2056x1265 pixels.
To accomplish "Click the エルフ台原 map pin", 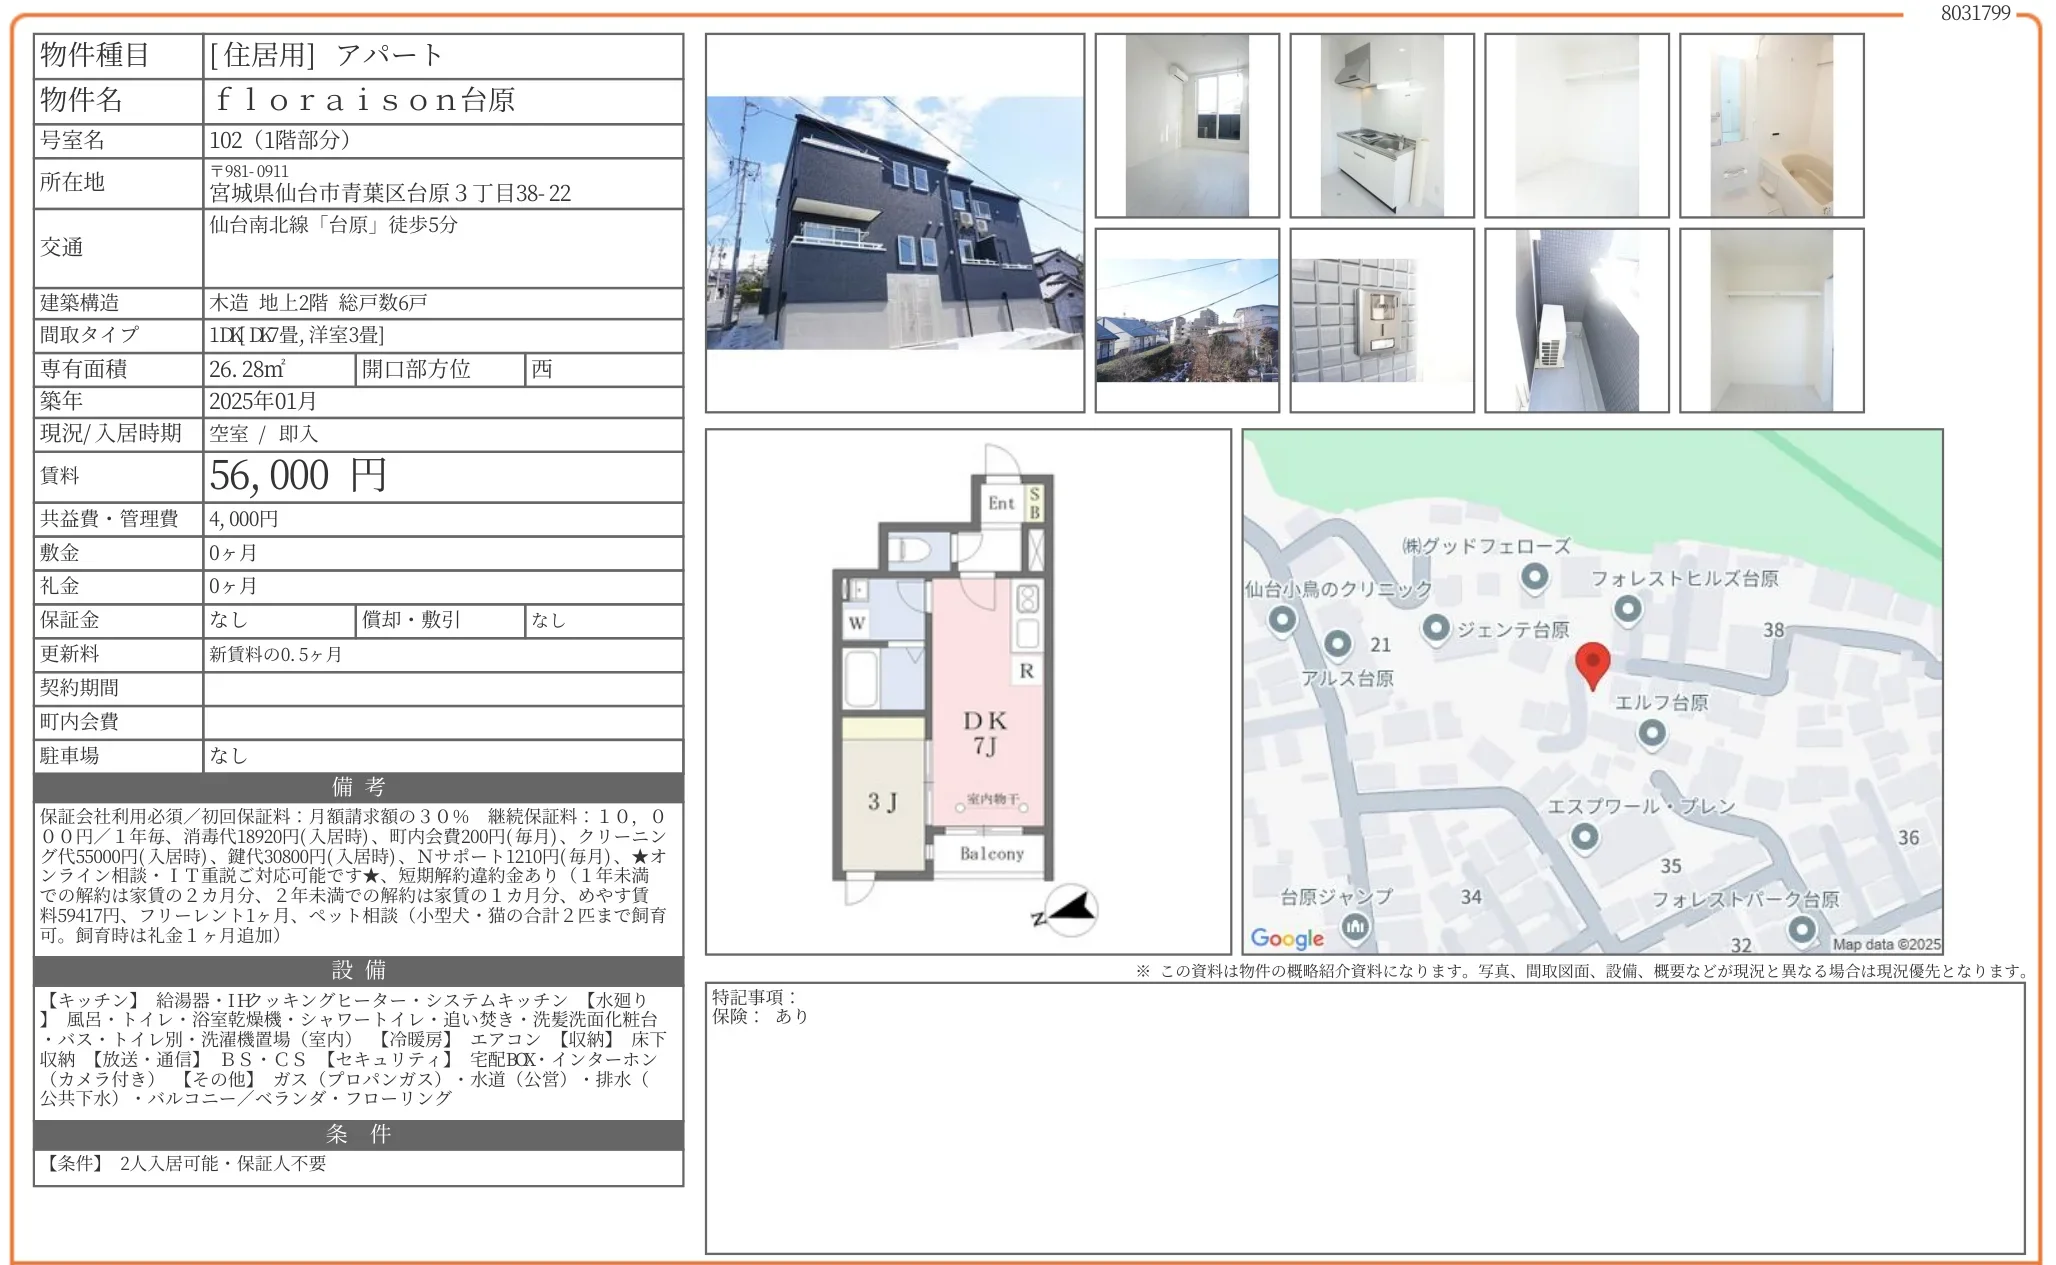I will [1651, 733].
